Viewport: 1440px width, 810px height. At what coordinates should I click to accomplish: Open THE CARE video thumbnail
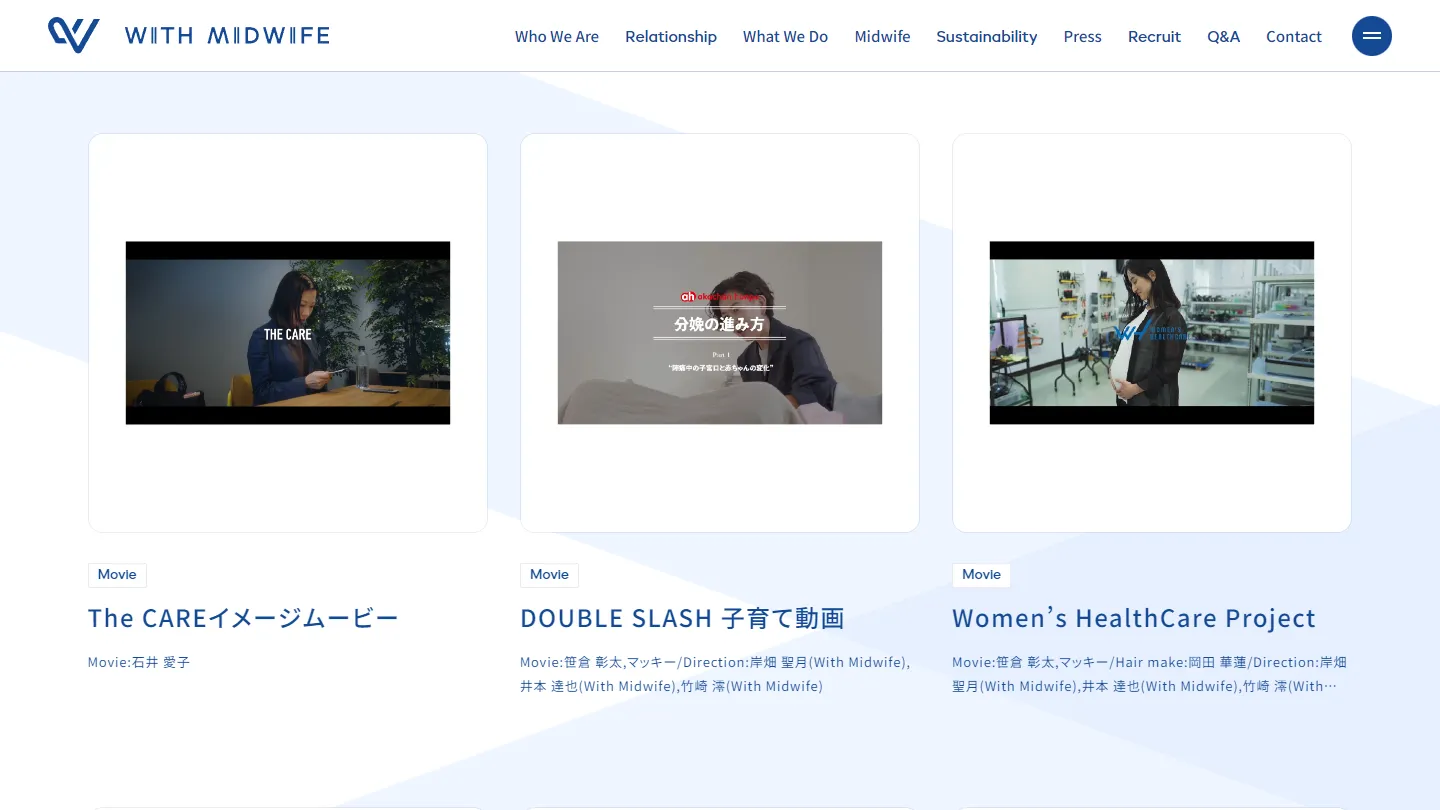coord(288,333)
